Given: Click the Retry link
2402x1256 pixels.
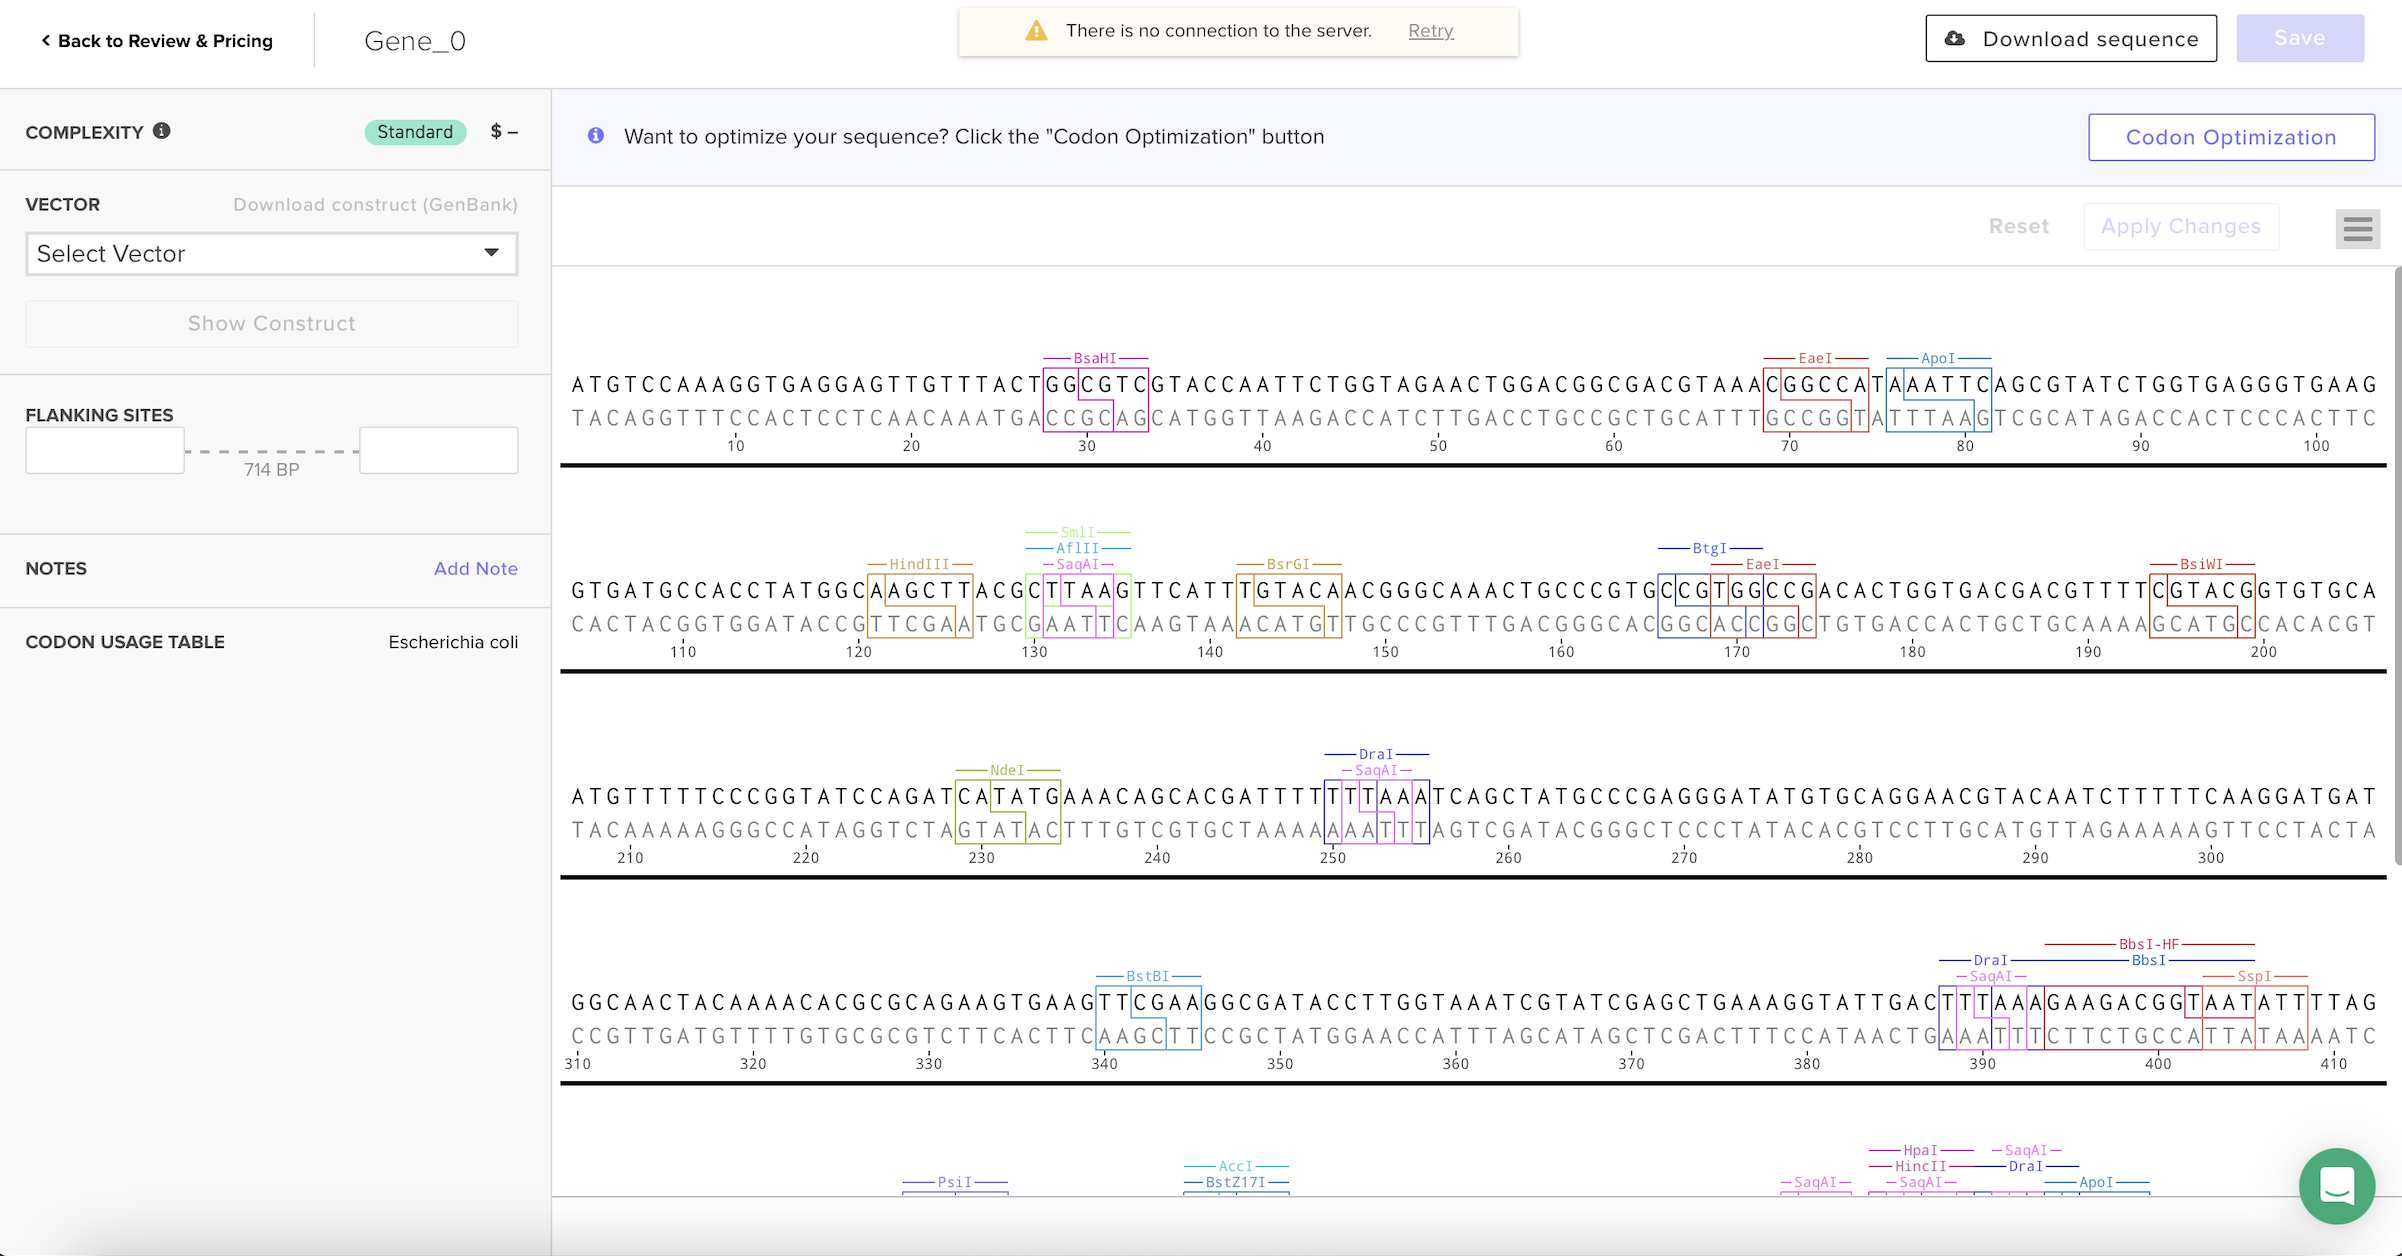Looking at the screenshot, I should pyautogui.click(x=1430, y=31).
